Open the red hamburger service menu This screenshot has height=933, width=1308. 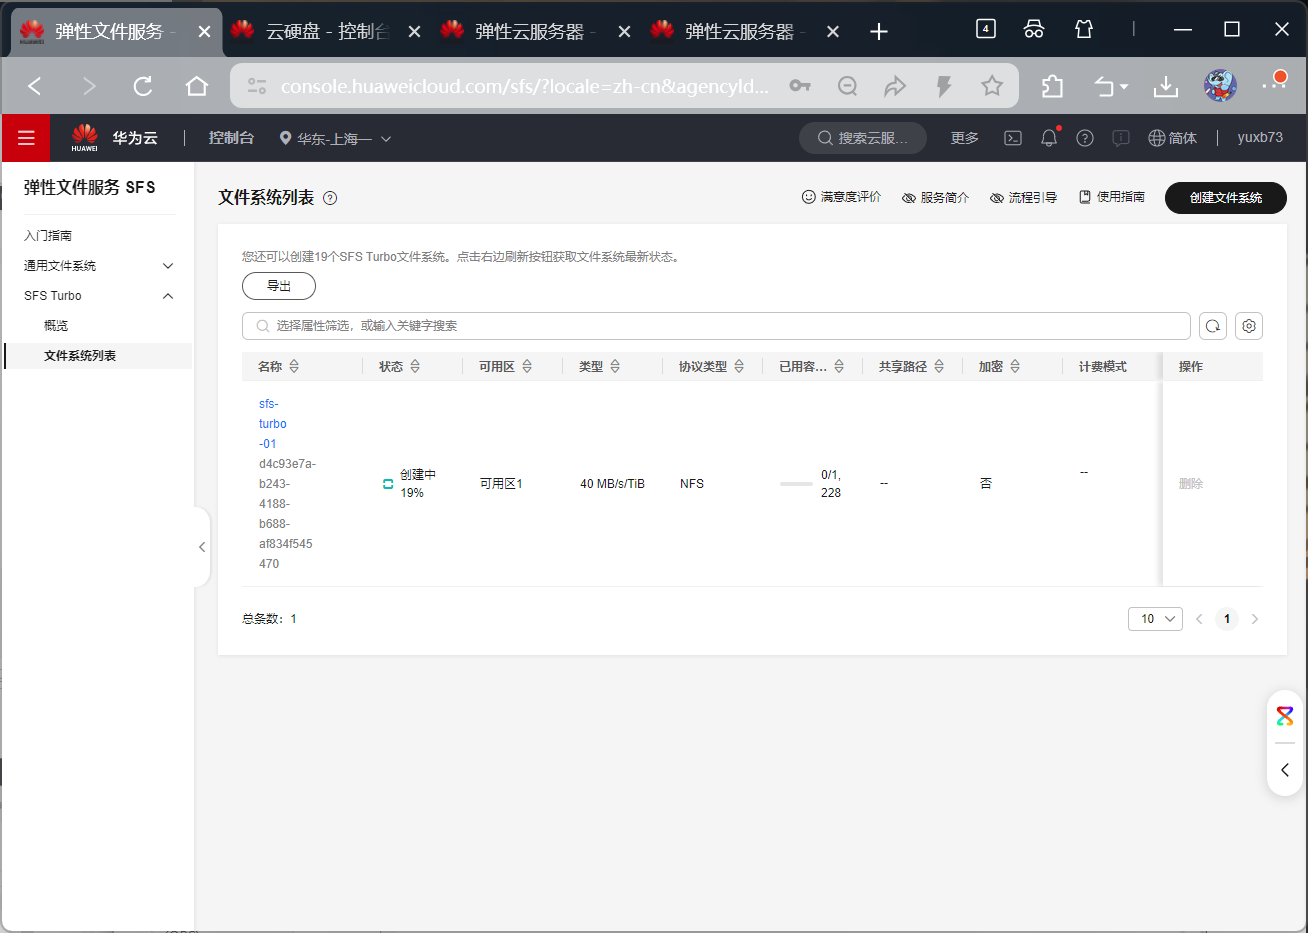(26, 138)
